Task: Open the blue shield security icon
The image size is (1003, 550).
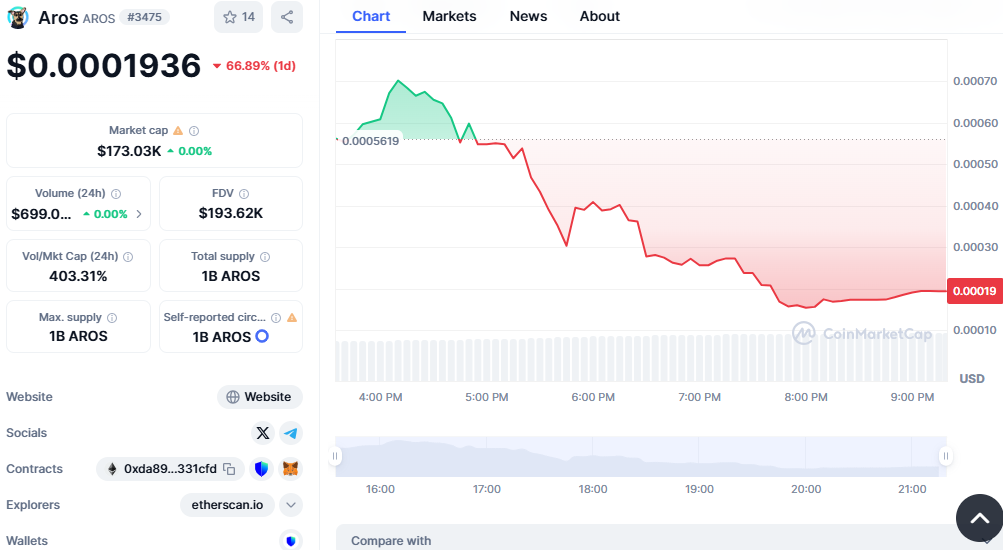Action: (261, 469)
